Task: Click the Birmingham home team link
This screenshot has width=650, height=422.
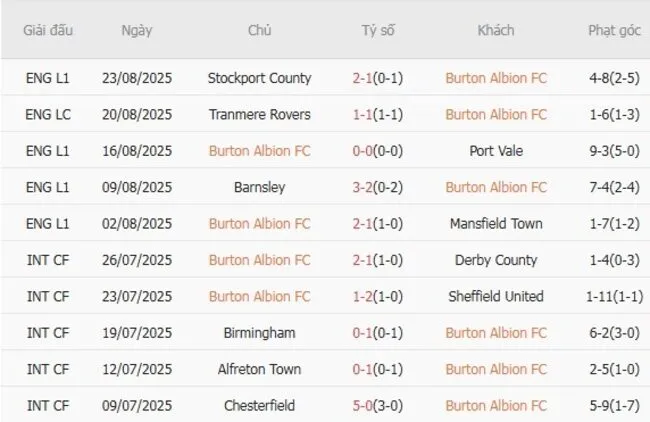Action: coord(259,332)
